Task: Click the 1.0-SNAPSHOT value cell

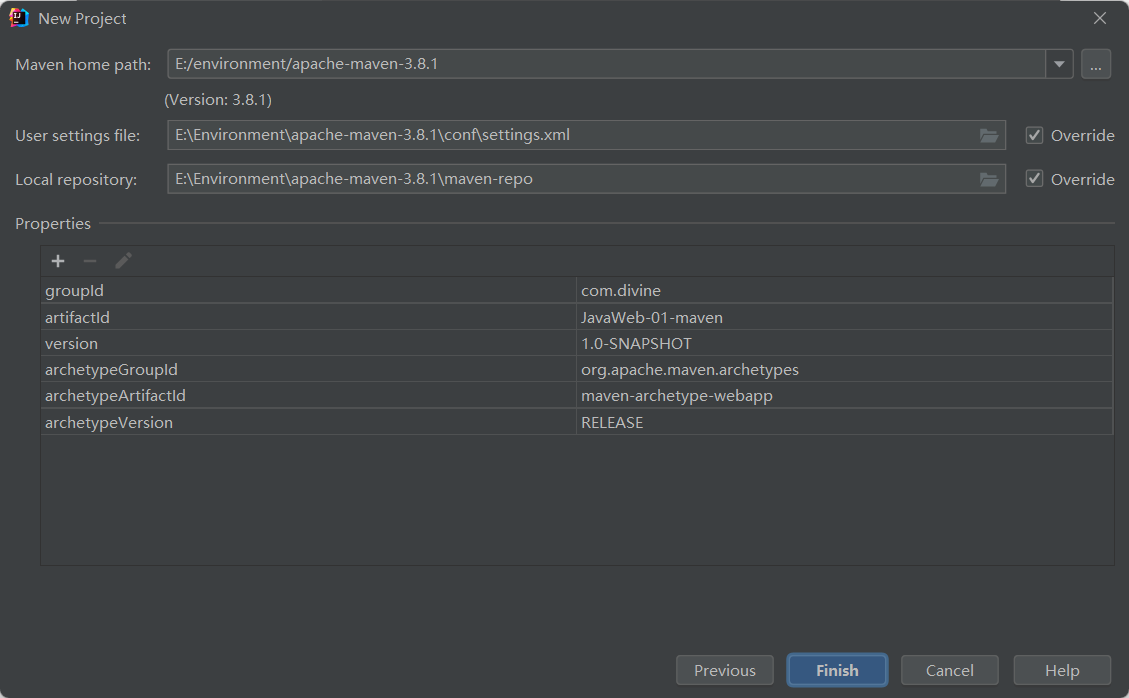Action: click(x=845, y=344)
